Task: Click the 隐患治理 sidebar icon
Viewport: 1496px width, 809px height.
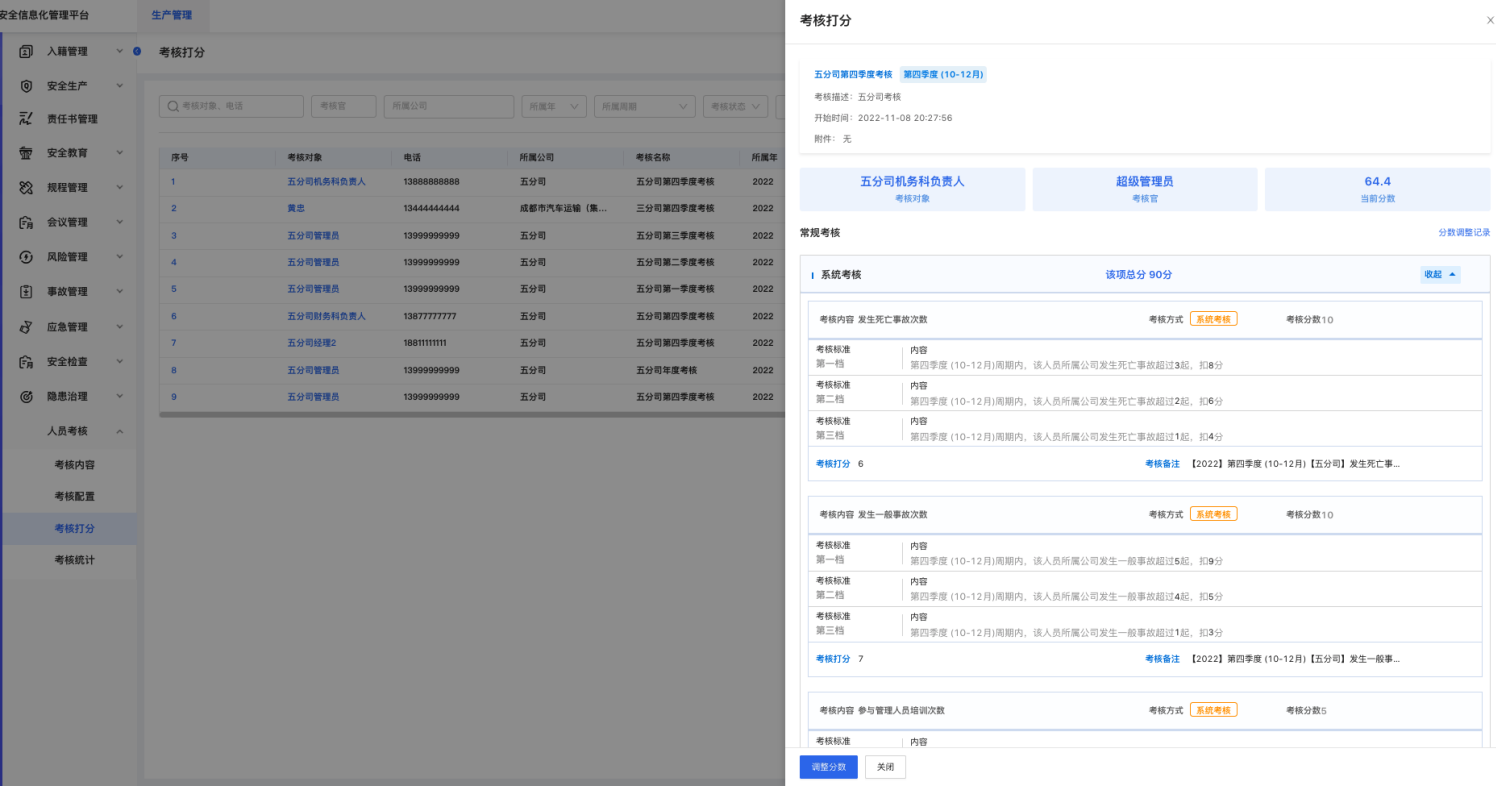Action: (x=27, y=396)
